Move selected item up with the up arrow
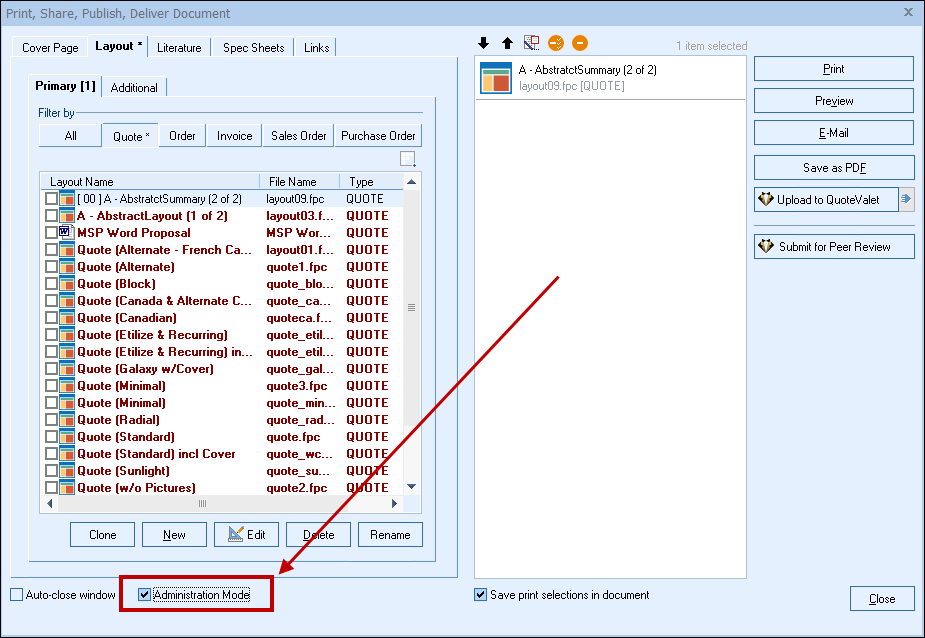The height and width of the screenshot is (638, 925). click(x=507, y=43)
